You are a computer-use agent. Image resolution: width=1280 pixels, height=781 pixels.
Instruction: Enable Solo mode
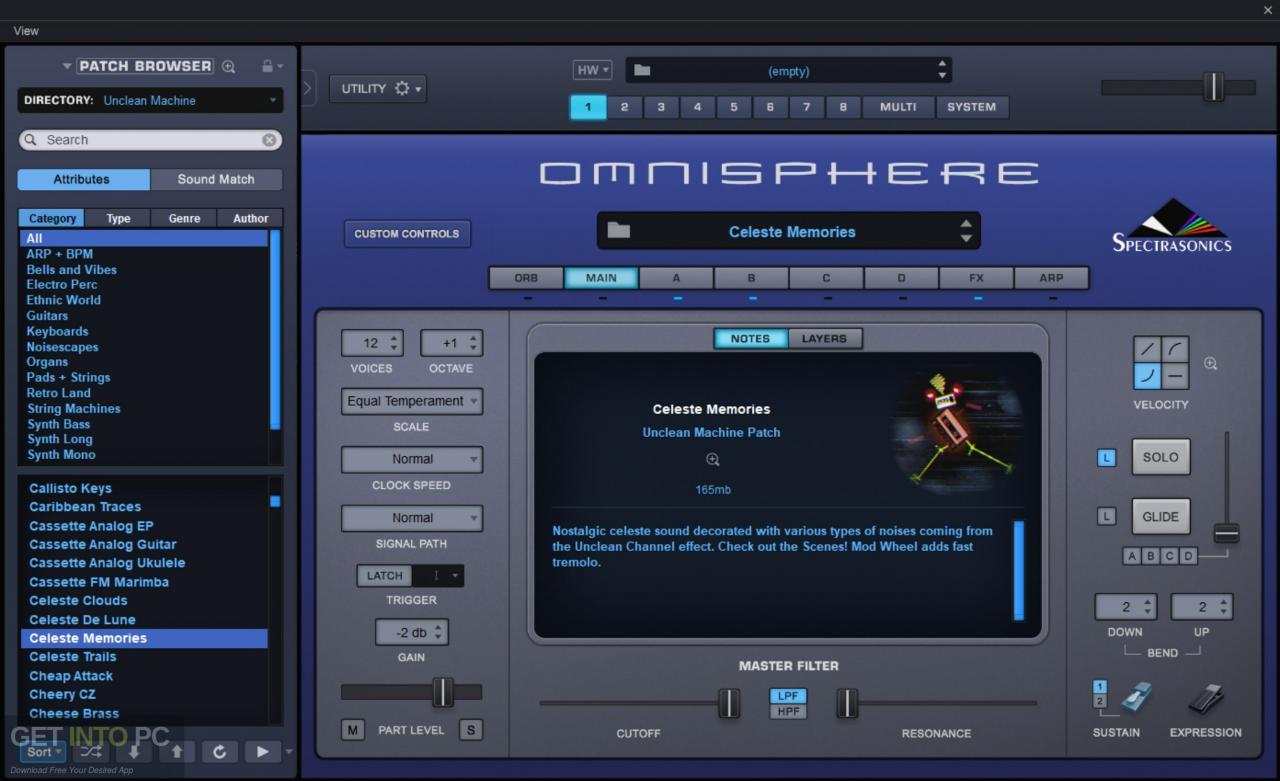pos(1161,457)
